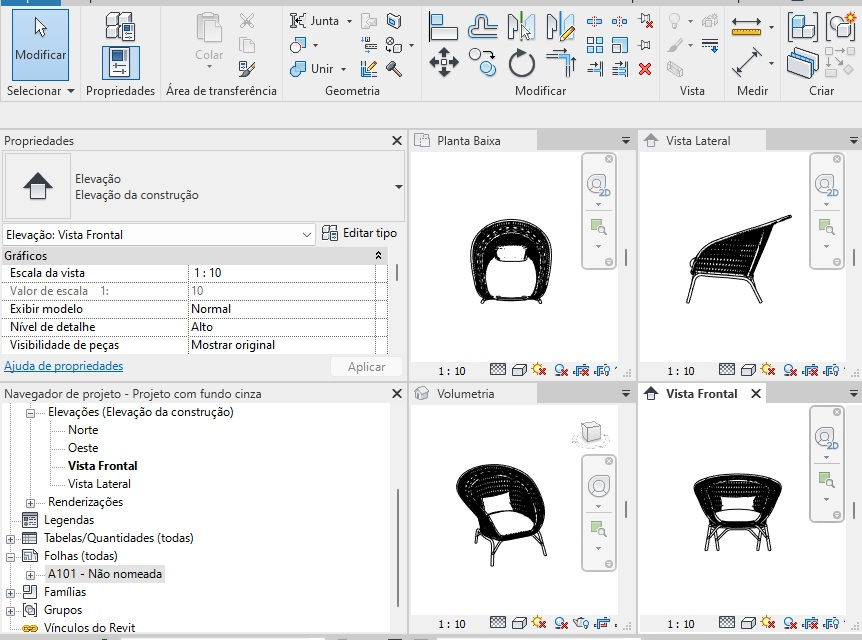
Task: Expand the A101 - Não nomeada sheet
Action: click(30, 575)
